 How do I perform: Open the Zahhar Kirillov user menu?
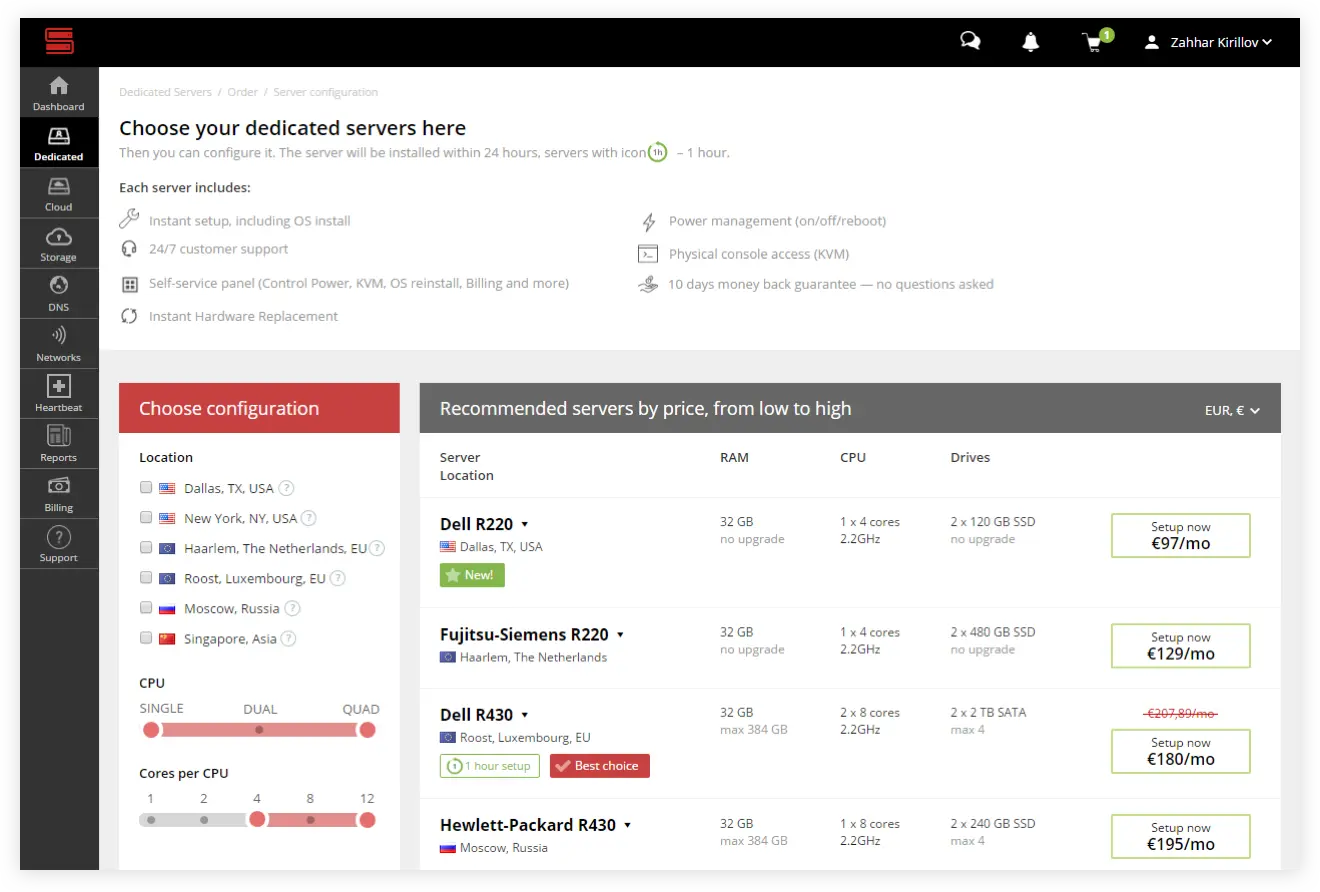tap(1221, 43)
